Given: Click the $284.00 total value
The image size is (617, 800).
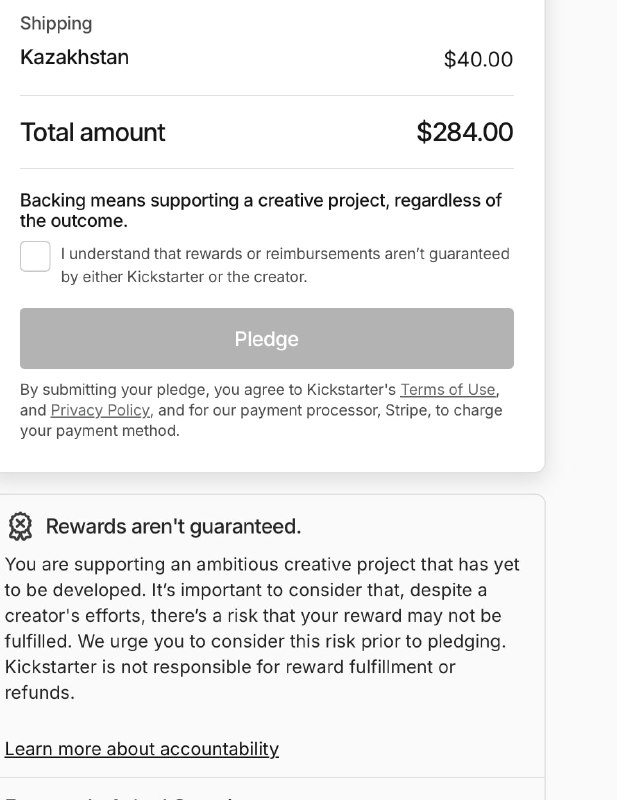Looking at the screenshot, I should coord(464,132).
